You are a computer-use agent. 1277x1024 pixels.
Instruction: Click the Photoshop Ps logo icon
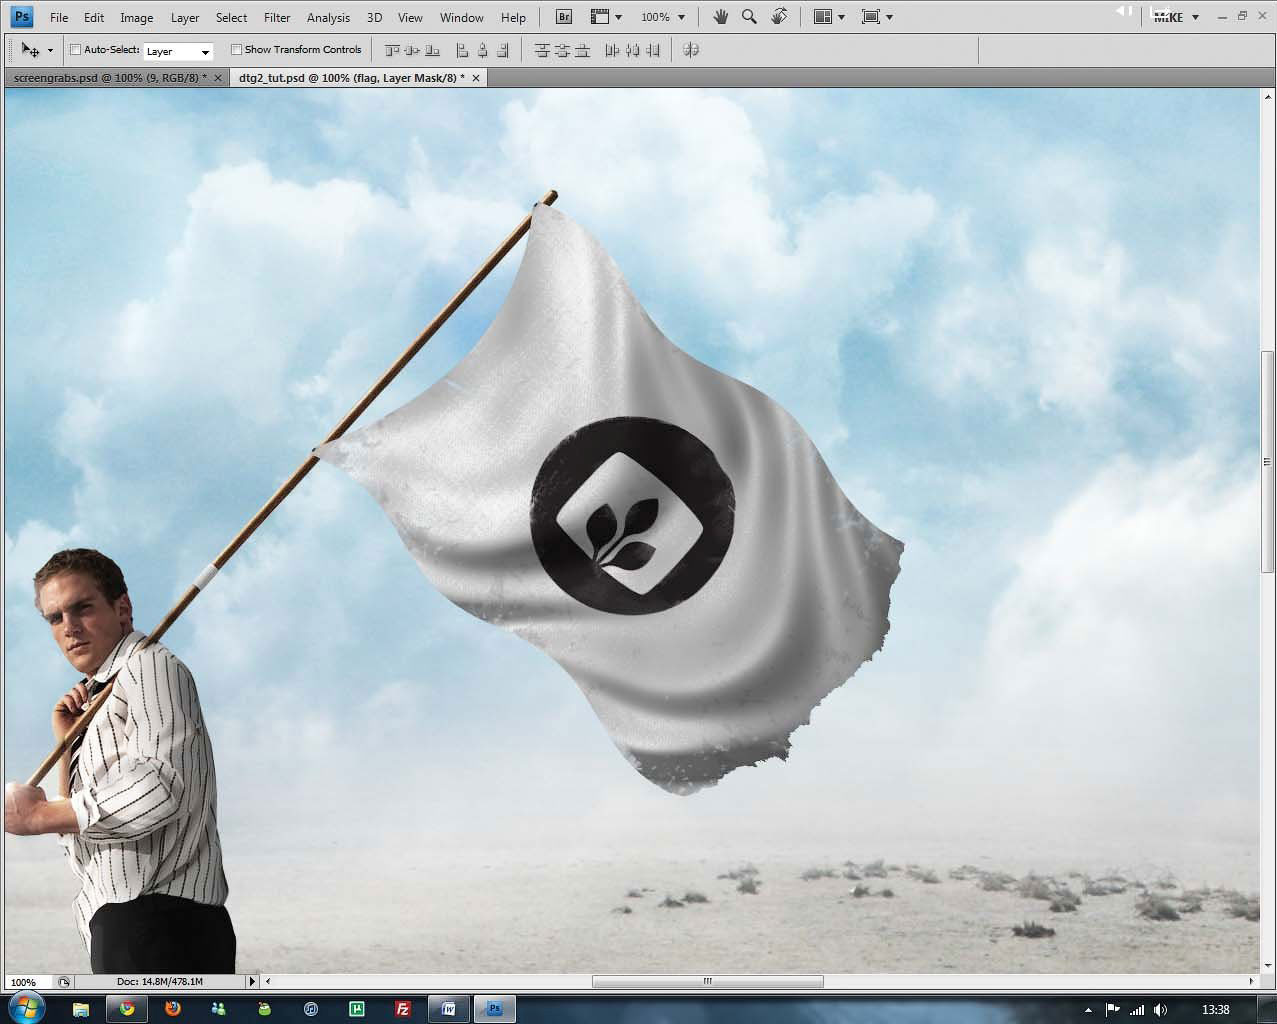[21, 16]
